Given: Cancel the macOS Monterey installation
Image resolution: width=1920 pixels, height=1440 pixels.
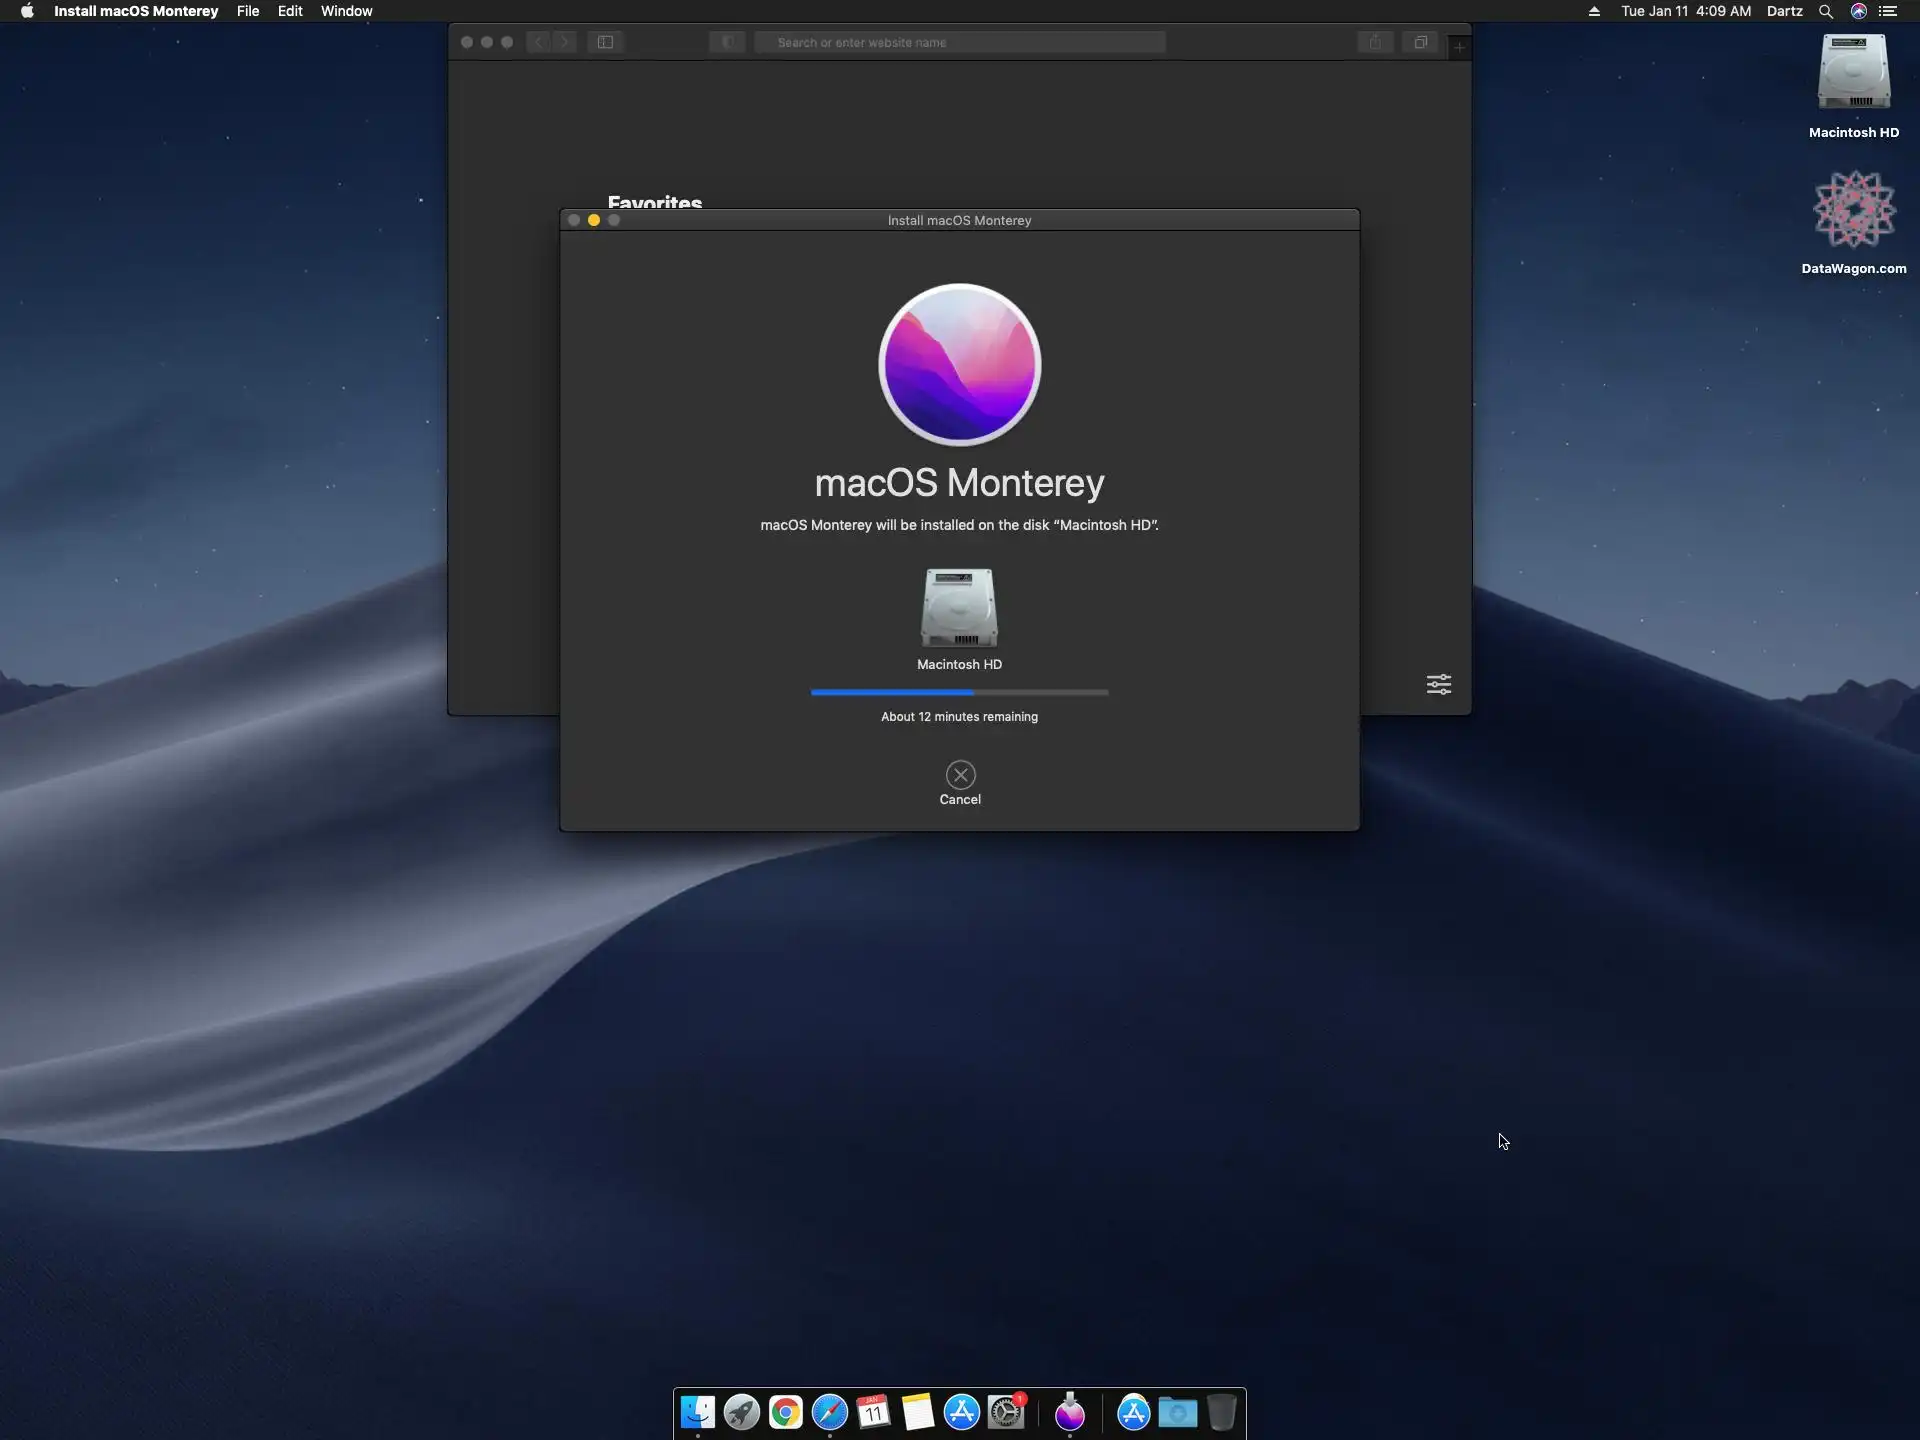Looking at the screenshot, I should click(x=960, y=775).
